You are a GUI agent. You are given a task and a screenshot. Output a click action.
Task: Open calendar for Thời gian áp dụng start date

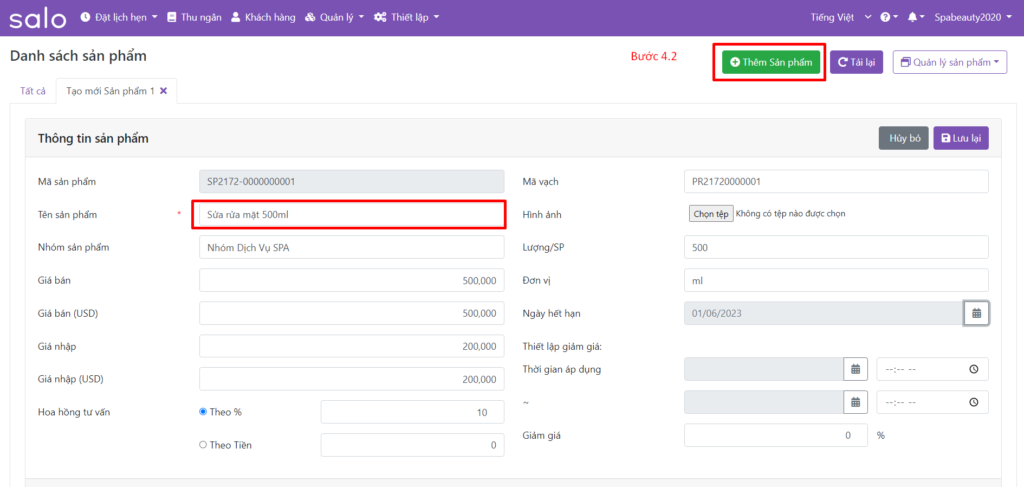[x=855, y=369]
